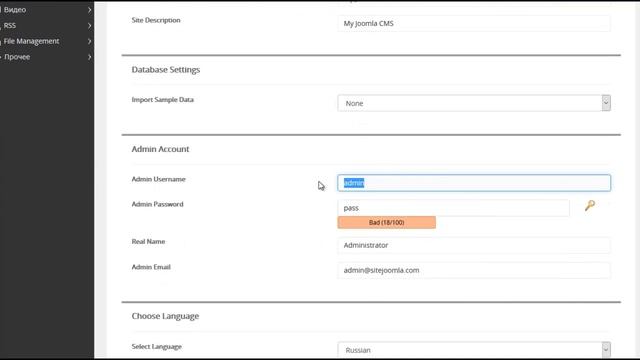Click the chevron next to File Management
The image size is (640, 360).
coord(89,41)
